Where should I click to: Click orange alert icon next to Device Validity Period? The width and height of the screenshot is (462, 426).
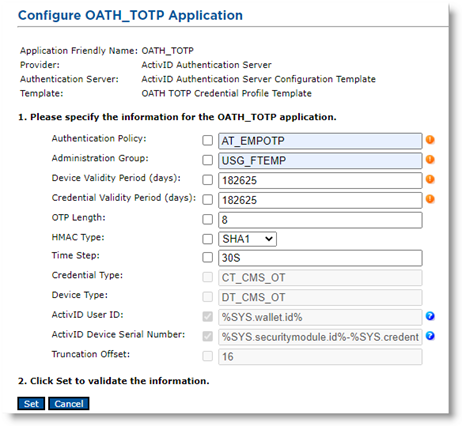(430, 179)
